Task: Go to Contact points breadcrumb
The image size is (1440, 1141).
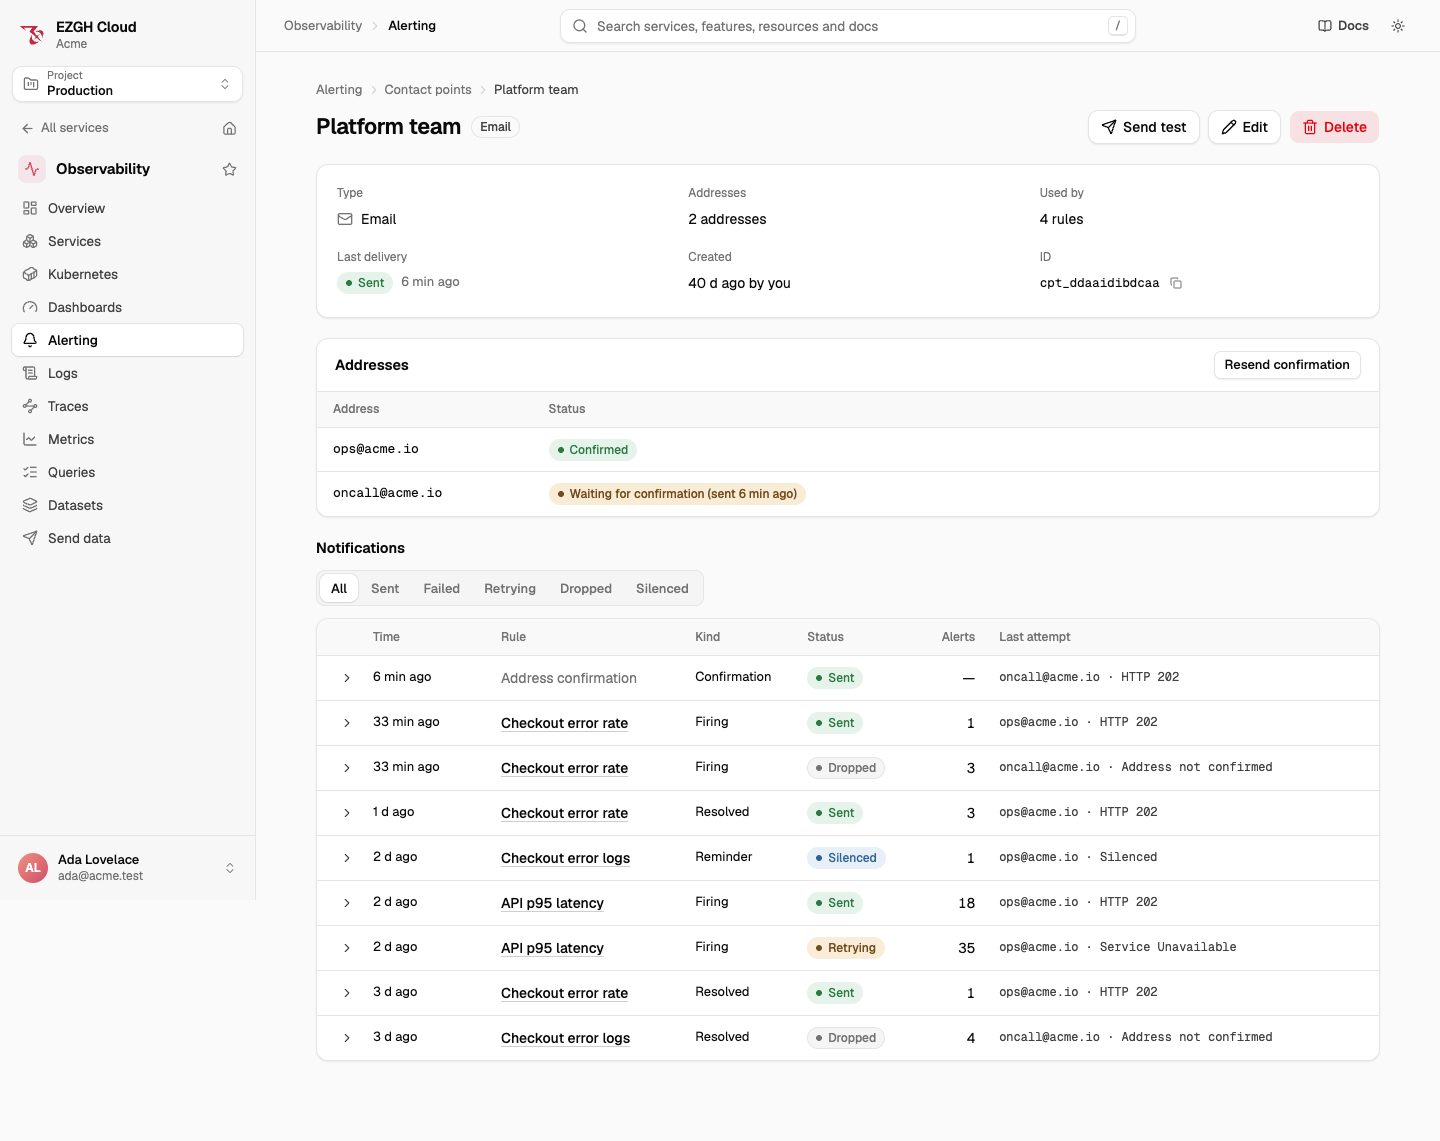Action: click(428, 90)
